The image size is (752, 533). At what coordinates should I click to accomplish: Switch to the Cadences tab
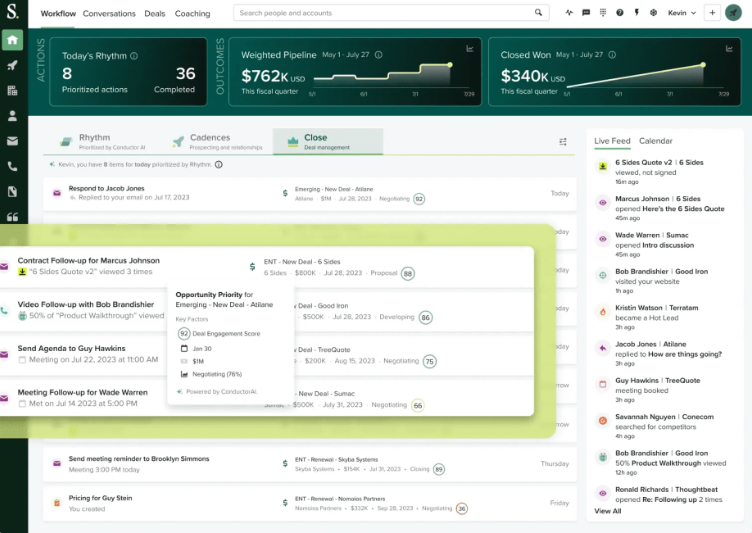pyautogui.click(x=218, y=142)
